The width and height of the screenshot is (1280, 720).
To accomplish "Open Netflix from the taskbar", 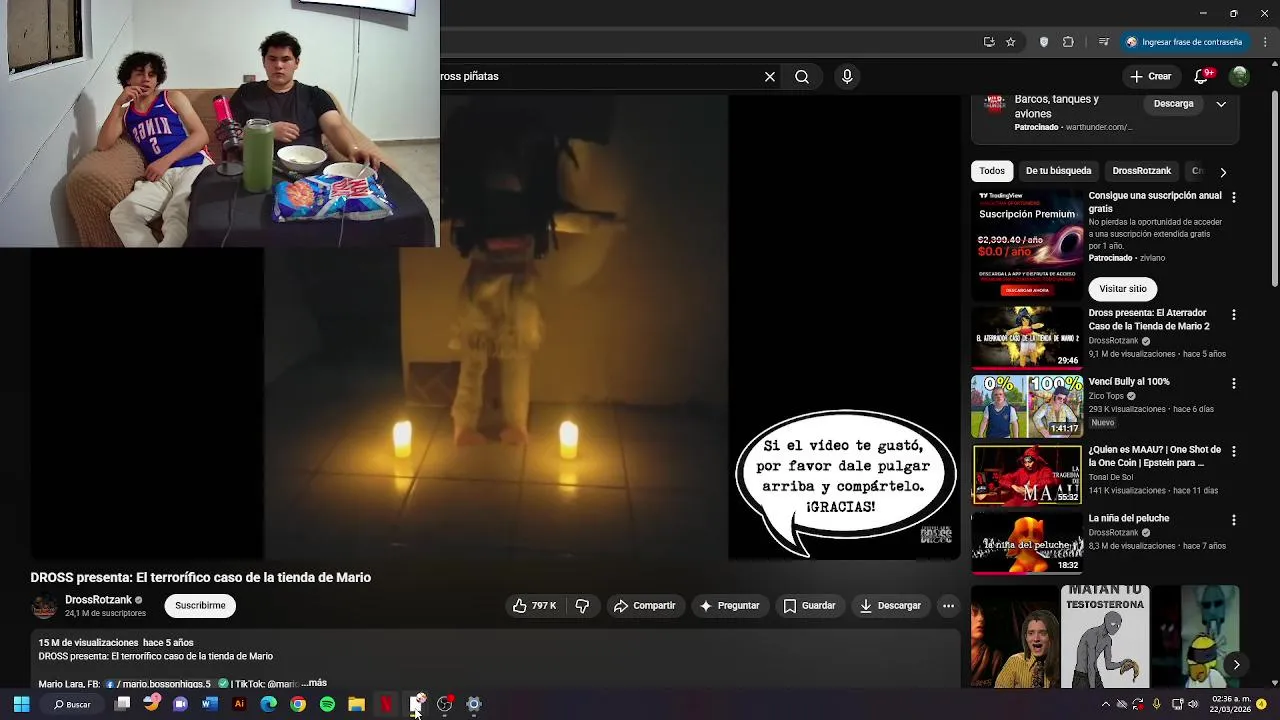I will (386, 704).
